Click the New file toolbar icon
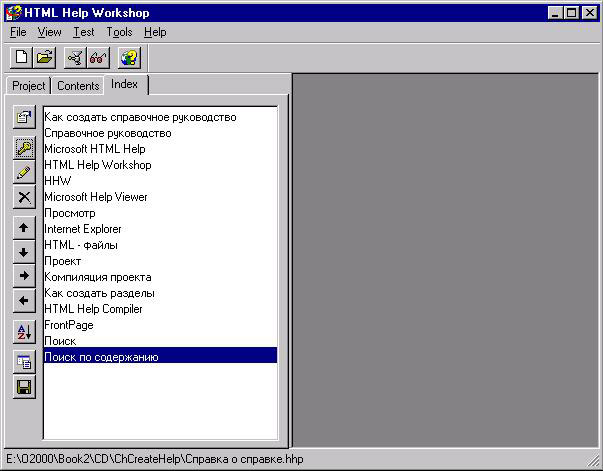 click(21, 58)
